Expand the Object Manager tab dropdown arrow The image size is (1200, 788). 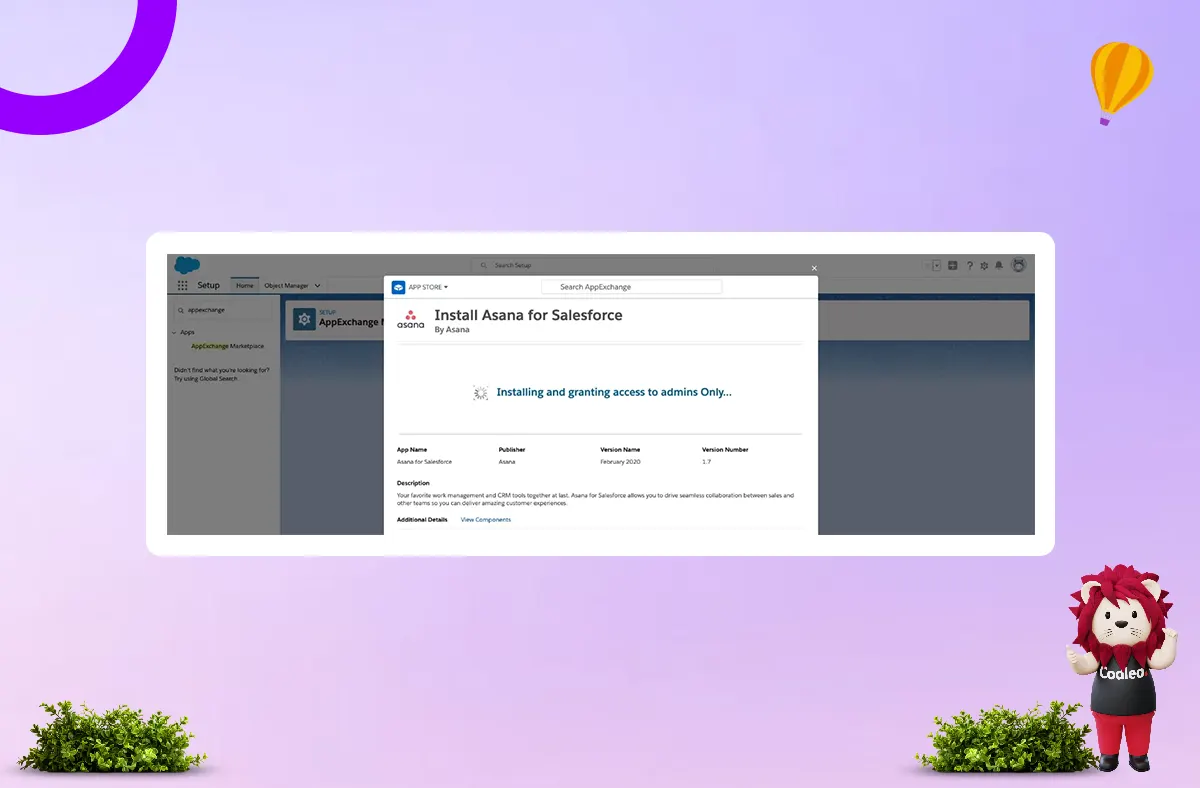click(318, 286)
